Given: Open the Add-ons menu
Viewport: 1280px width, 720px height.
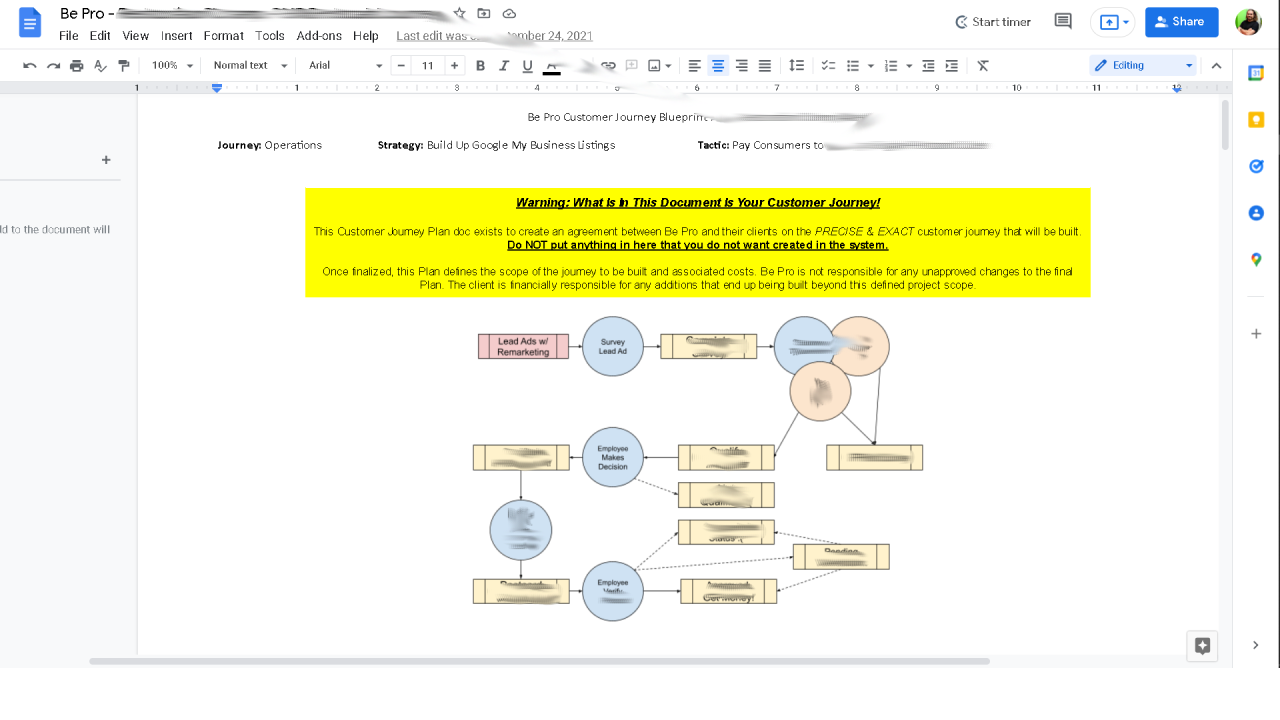Looking at the screenshot, I should (319, 36).
